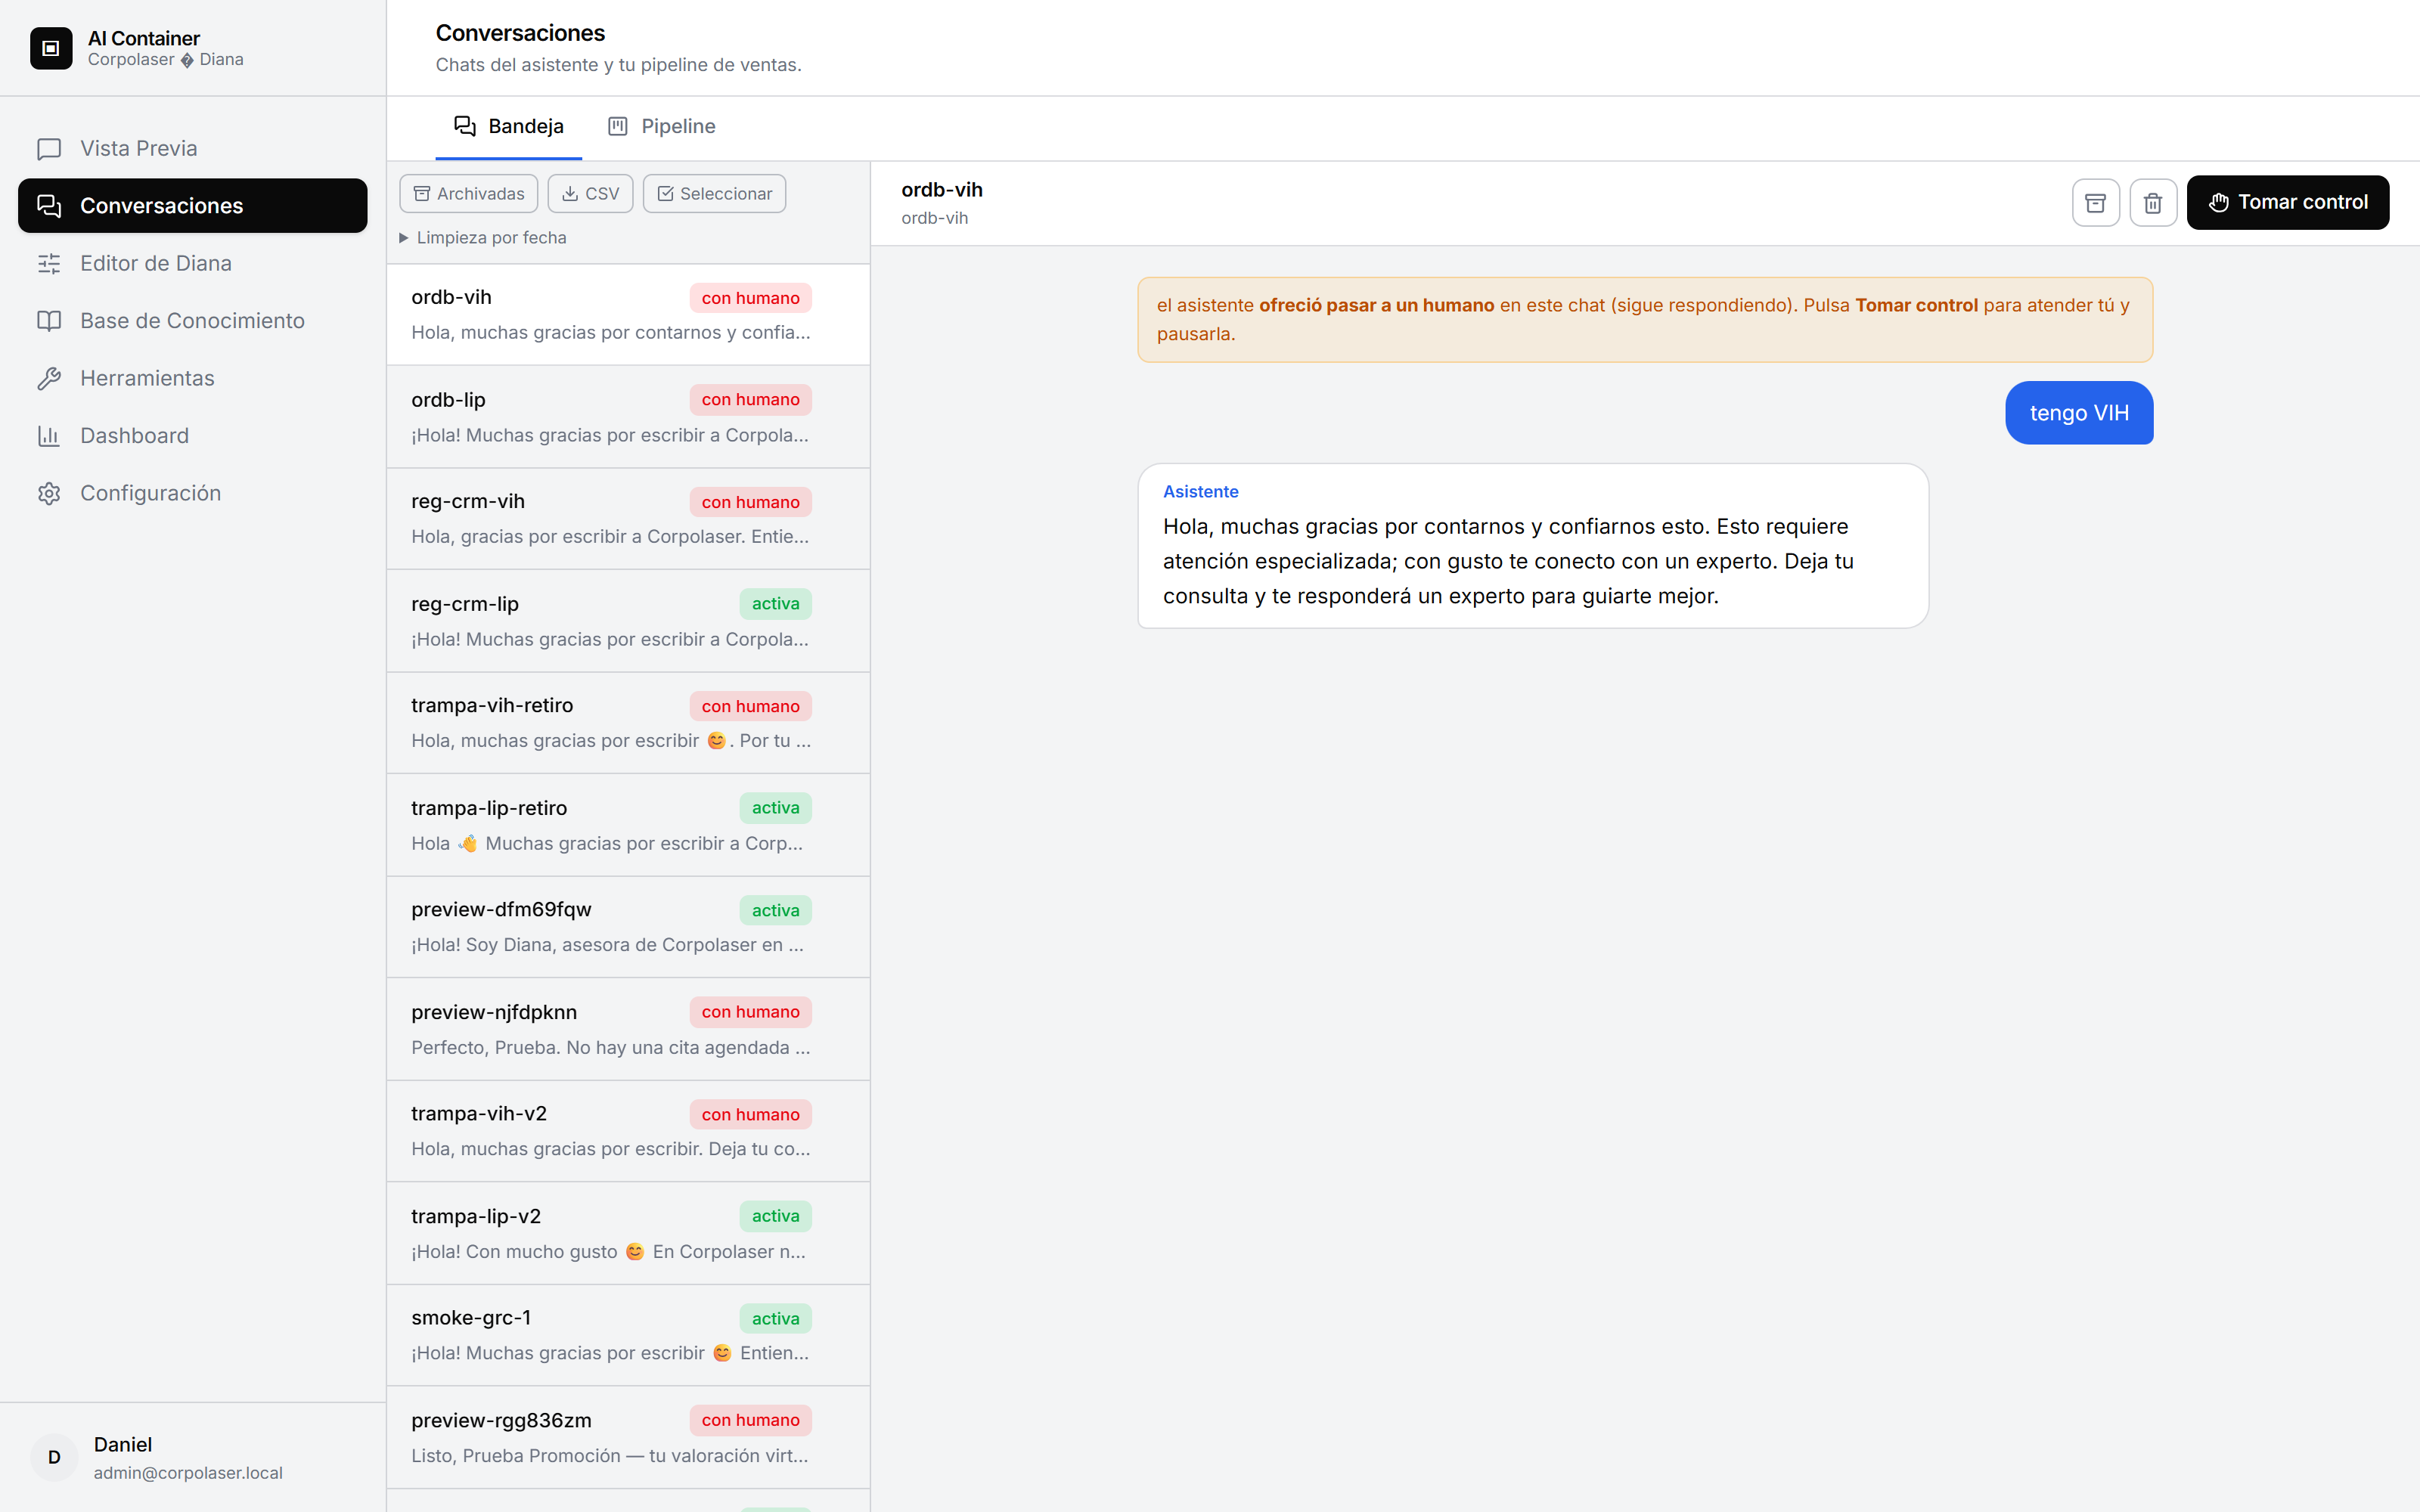The image size is (2420, 1512).
Task: Archive the ordb-vih conversation via header icon
Action: 2095,203
